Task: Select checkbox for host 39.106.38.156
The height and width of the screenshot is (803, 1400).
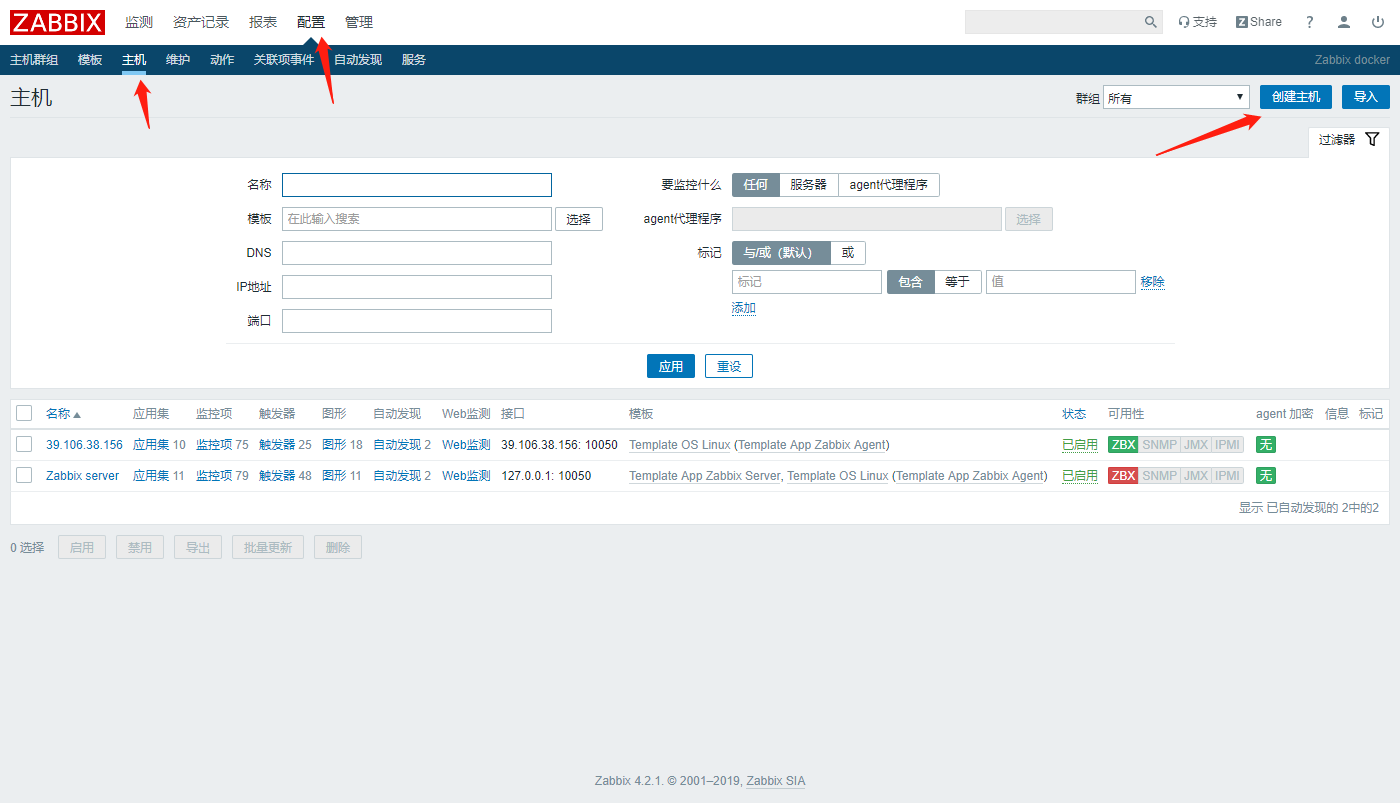Action: [x=24, y=444]
